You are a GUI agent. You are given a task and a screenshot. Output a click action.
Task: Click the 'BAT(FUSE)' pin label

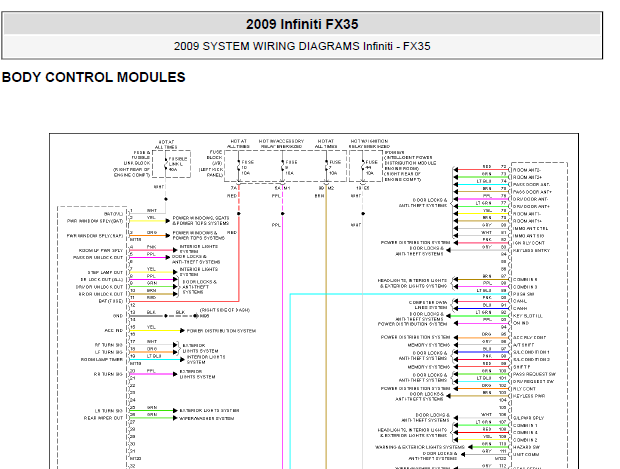coord(111,301)
